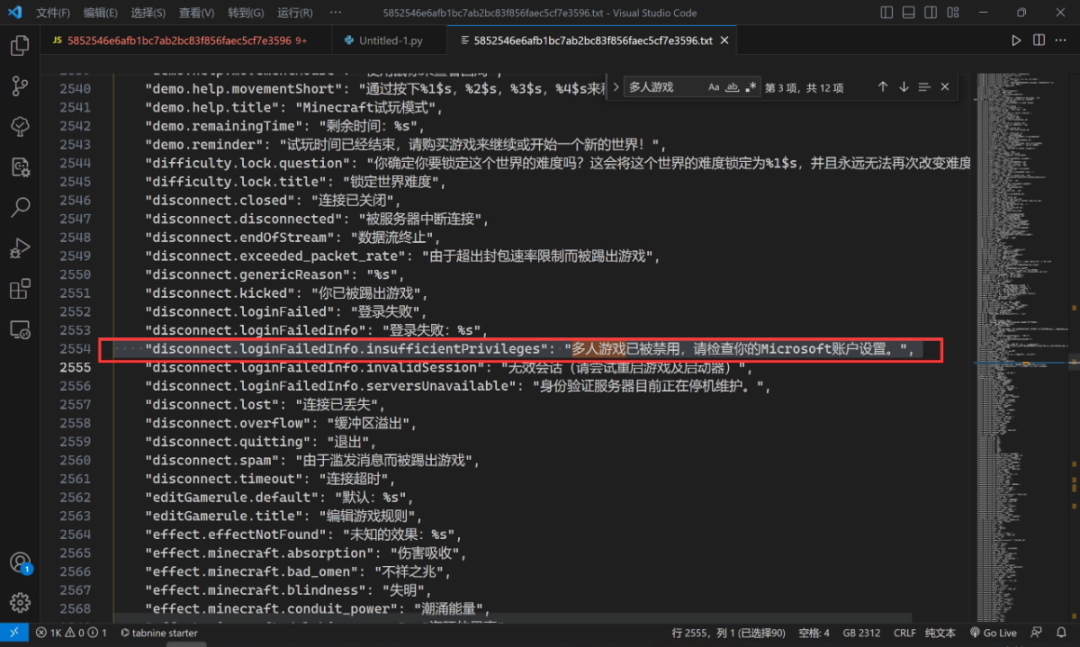Expand the replace field chevron
Screen dimensions: 1080x647
616,88
